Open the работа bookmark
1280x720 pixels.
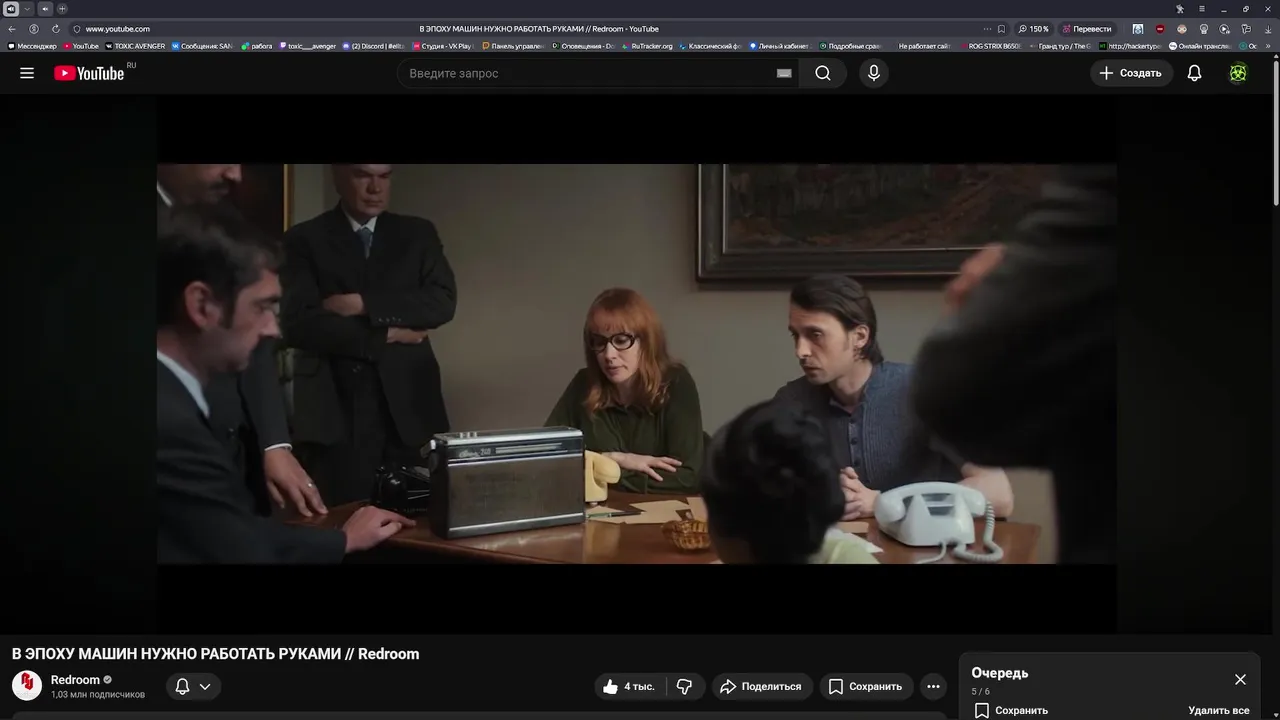coord(257,46)
